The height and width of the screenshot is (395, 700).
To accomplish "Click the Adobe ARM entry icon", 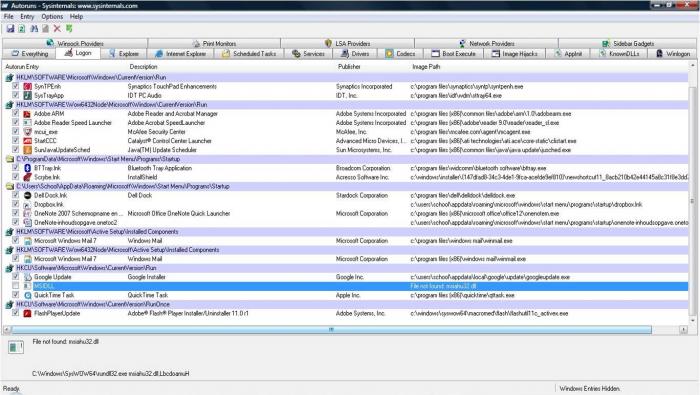I will pos(28,114).
